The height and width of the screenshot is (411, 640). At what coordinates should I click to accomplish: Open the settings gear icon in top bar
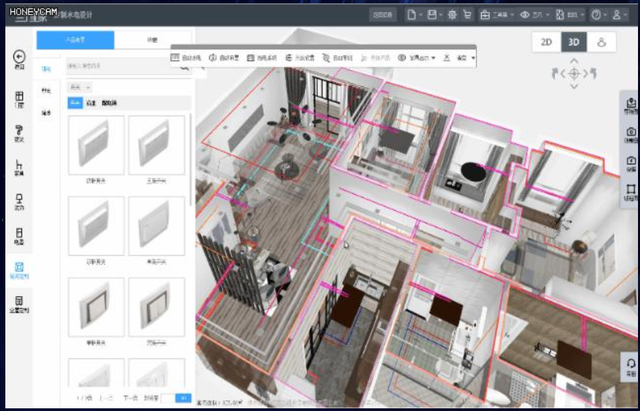pos(452,15)
